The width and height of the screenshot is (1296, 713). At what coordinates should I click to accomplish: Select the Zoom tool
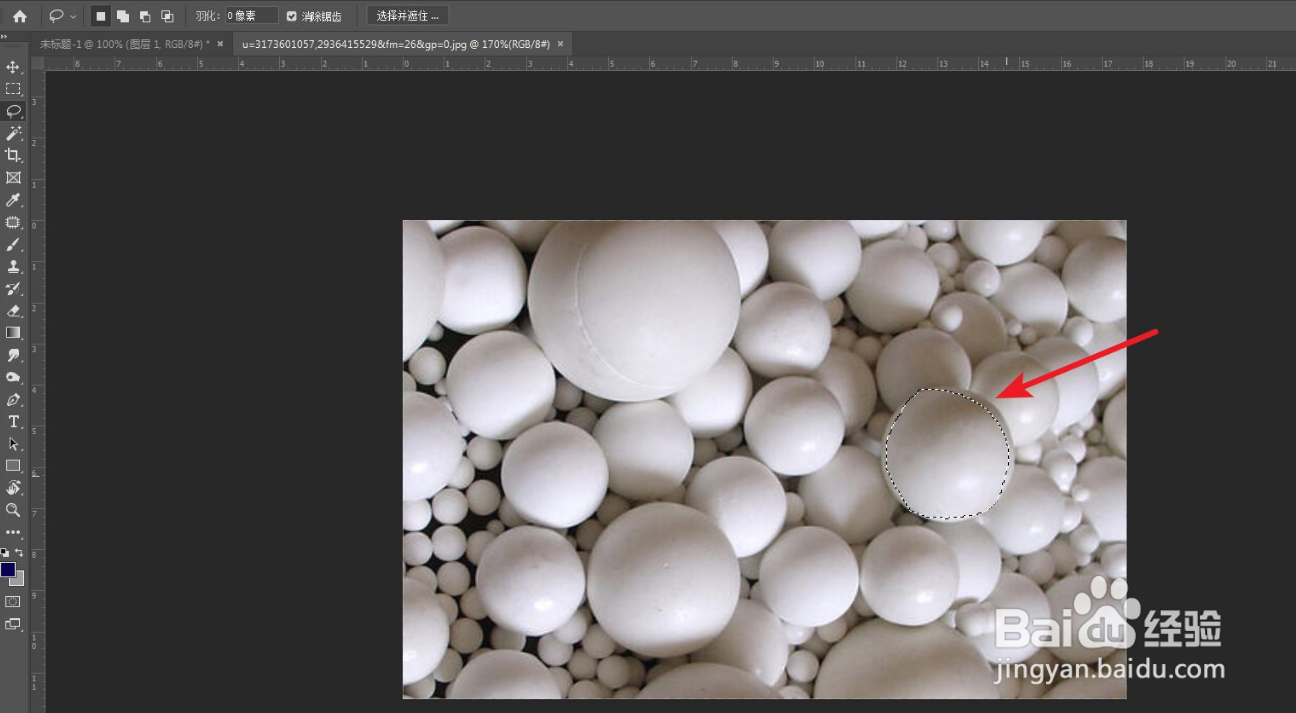coord(13,509)
